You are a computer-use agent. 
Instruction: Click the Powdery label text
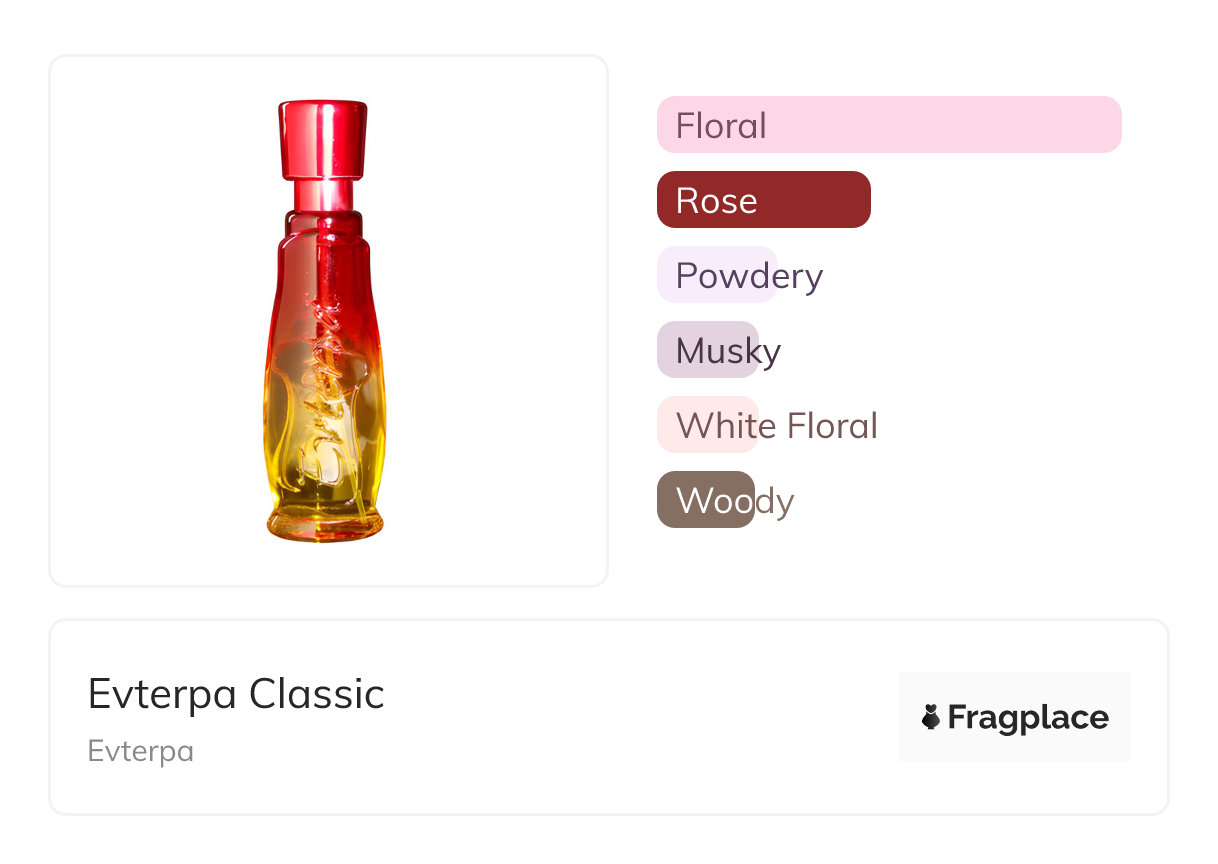click(749, 276)
